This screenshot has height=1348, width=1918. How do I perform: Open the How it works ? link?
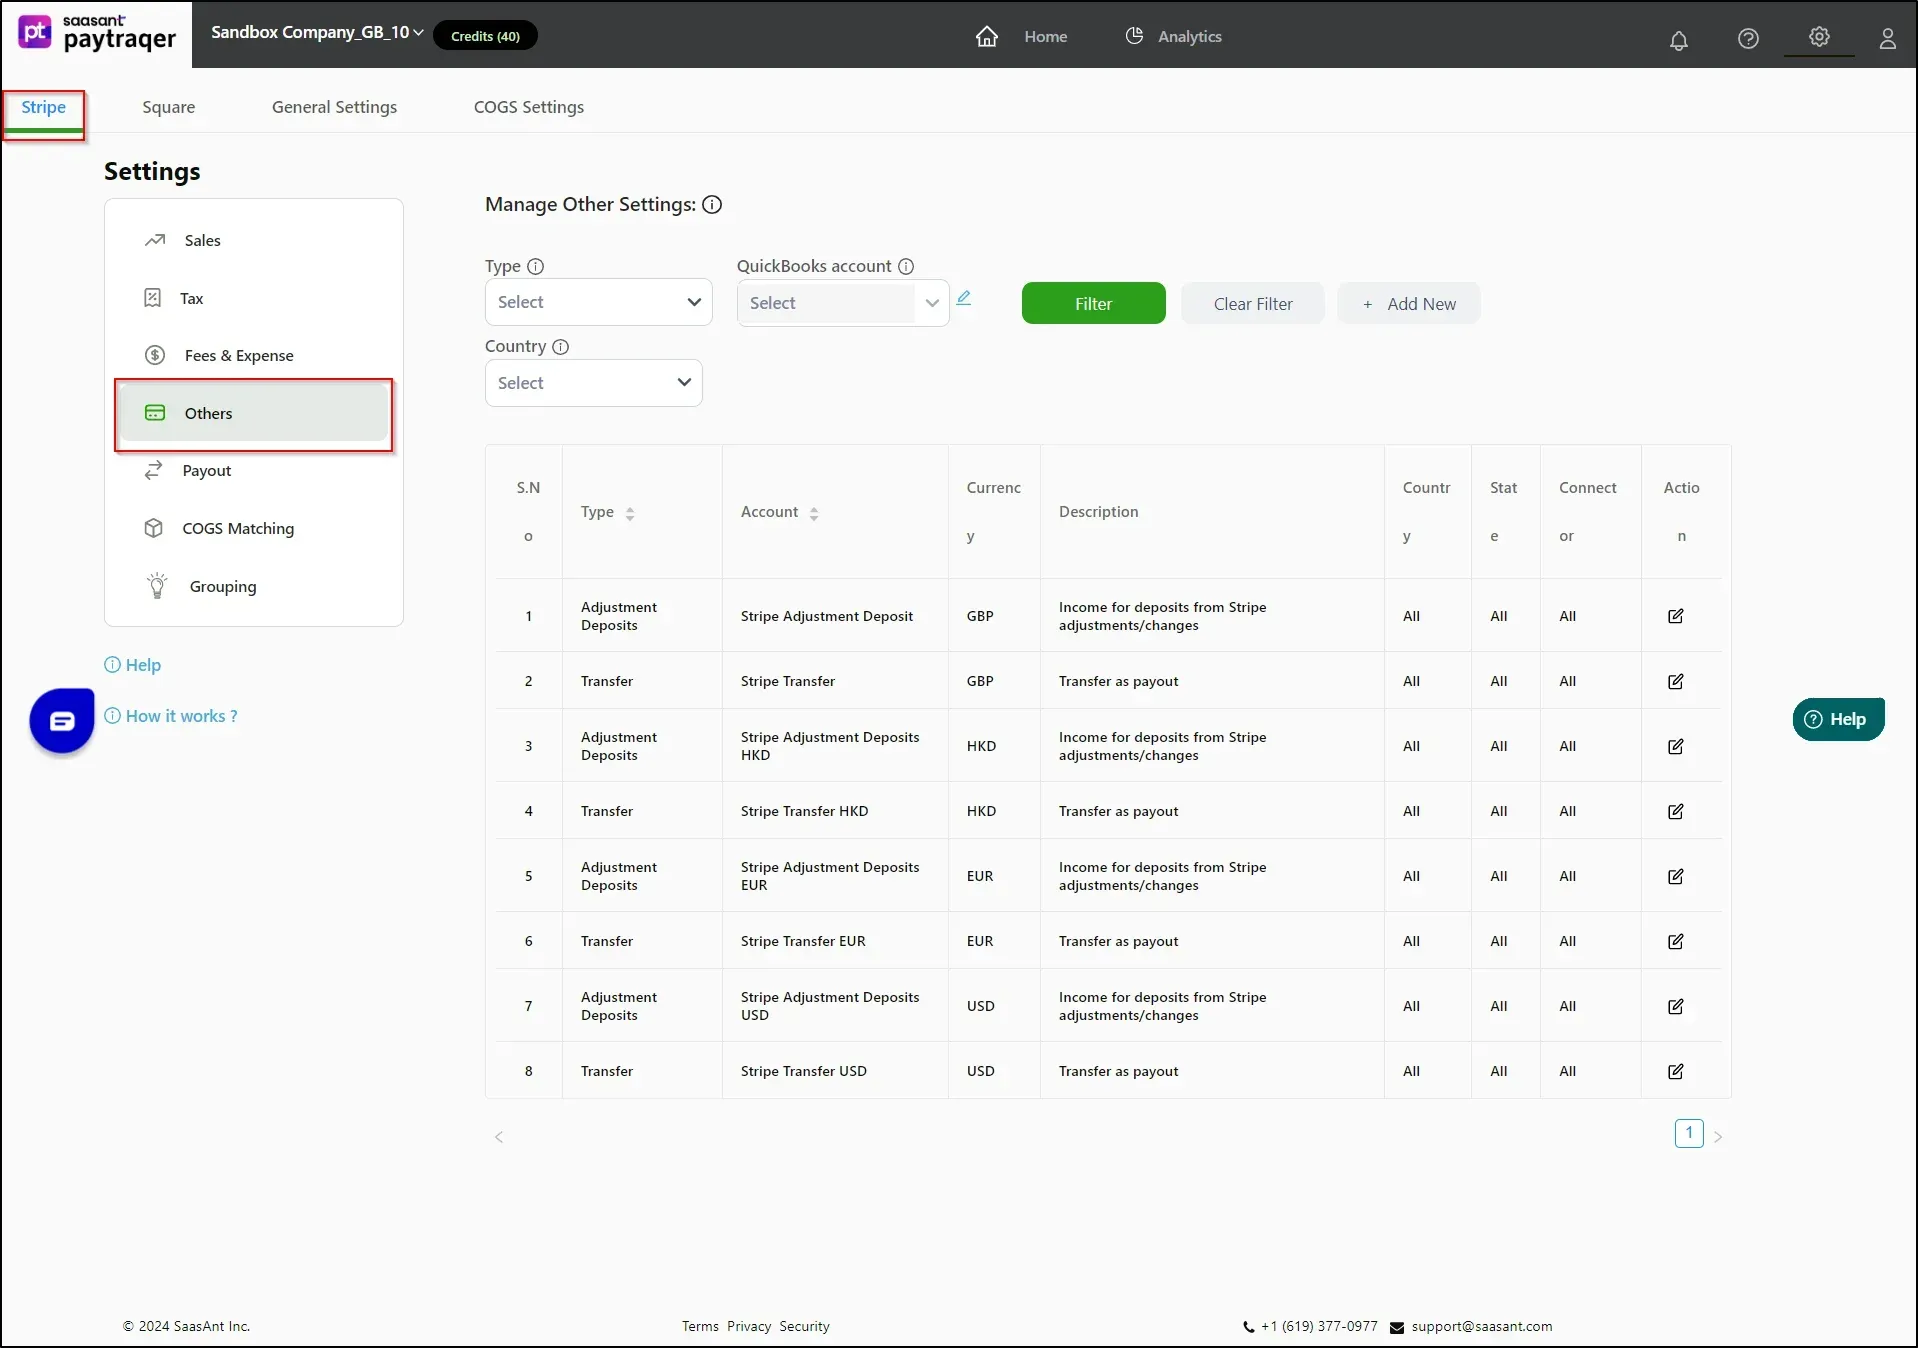(x=171, y=716)
